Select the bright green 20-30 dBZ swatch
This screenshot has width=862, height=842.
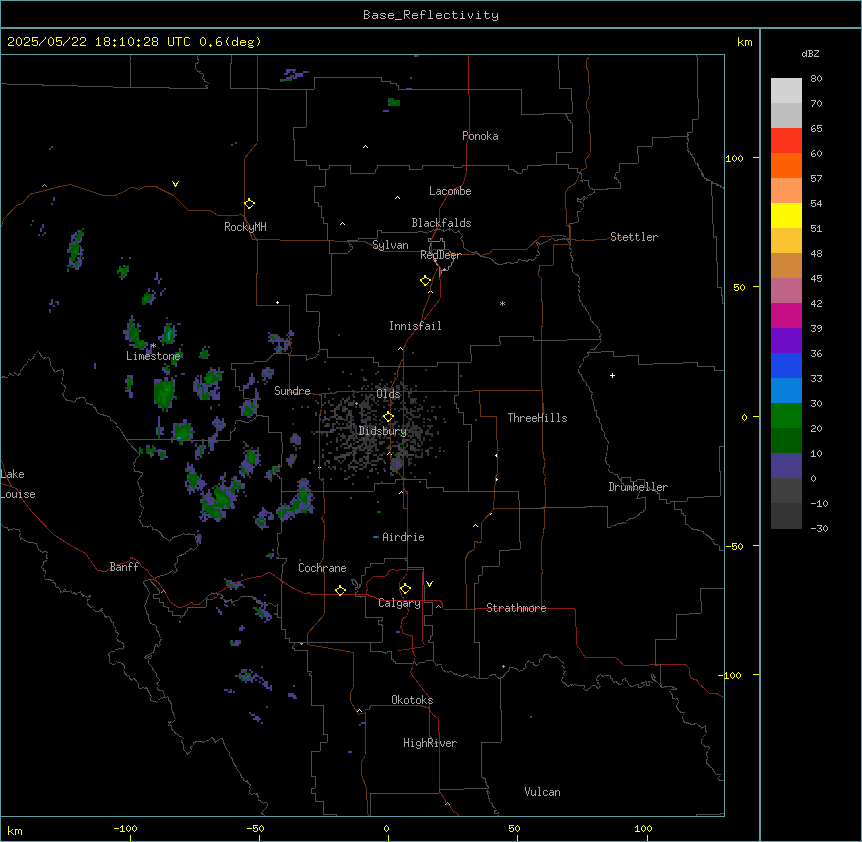pos(786,416)
